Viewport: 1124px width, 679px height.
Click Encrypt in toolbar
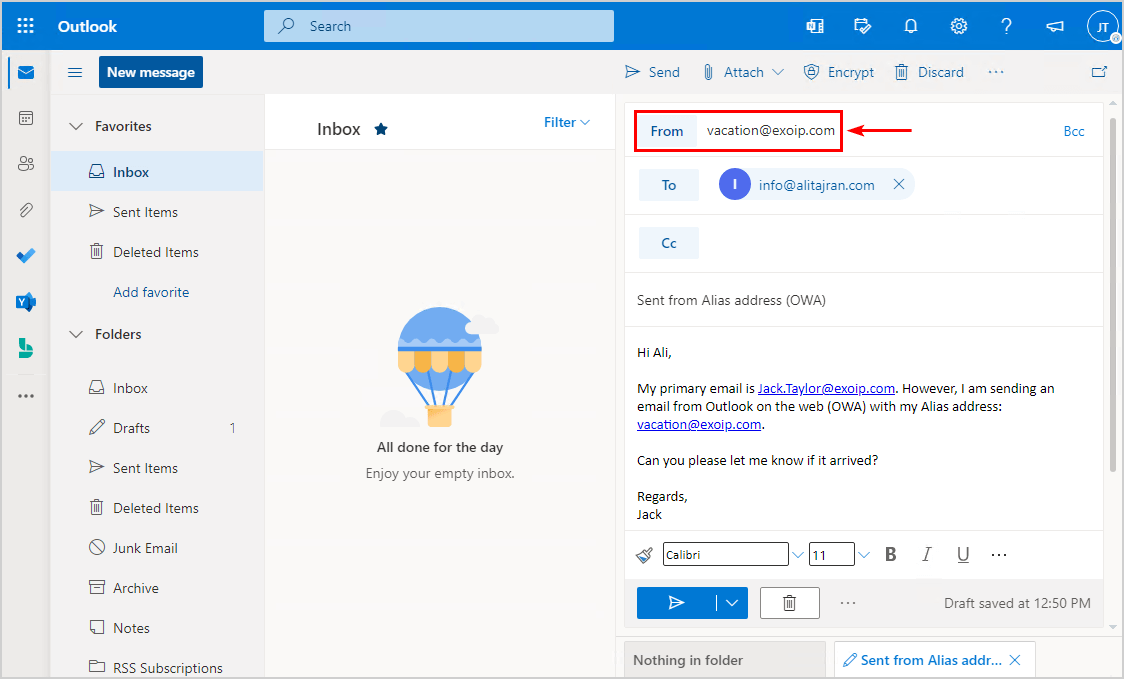[x=839, y=72]
